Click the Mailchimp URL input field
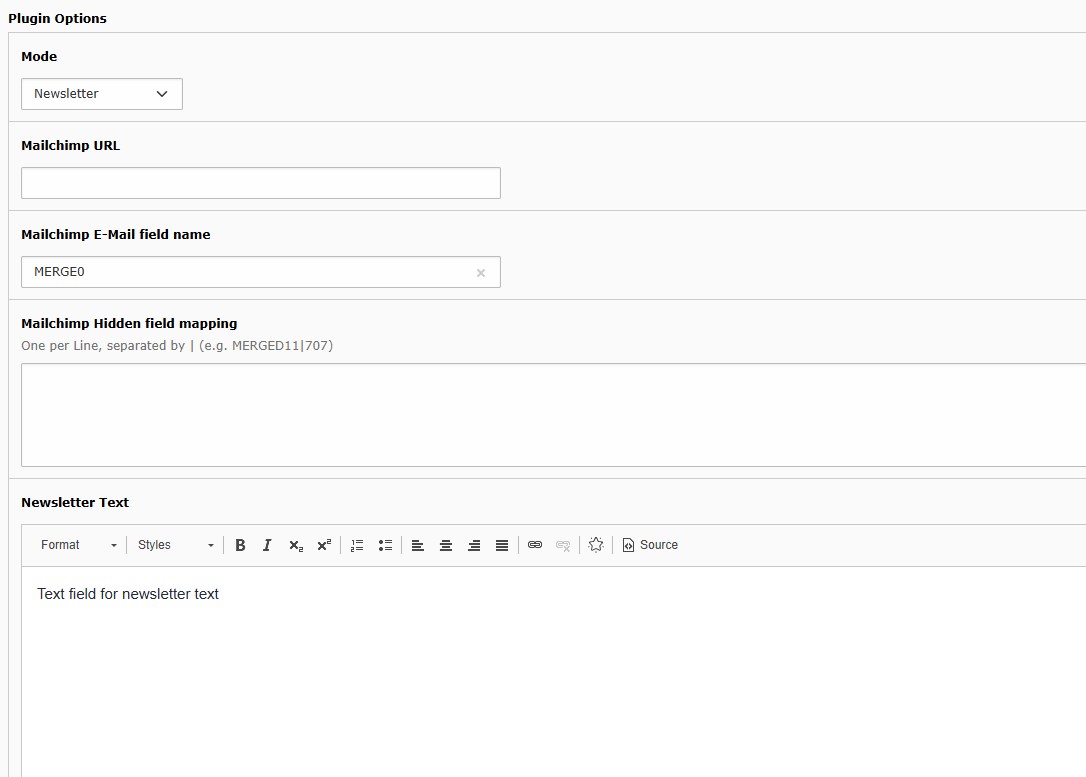The width and height of the screenshot is (1086, 777). (x=260, y=183)
